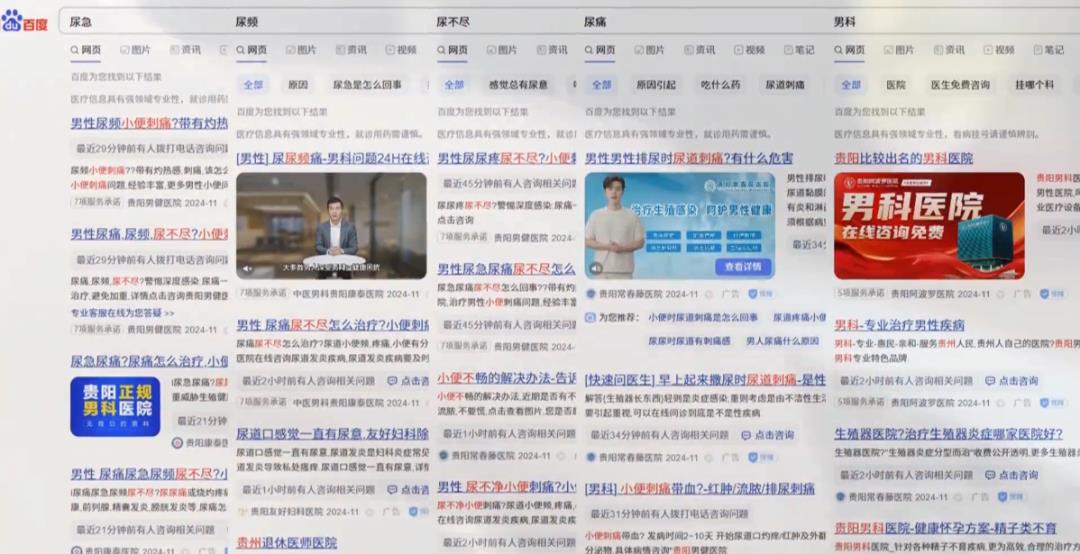The height and width of the screenshot is (554, 1080).
Task: Mute the 尿频 result video via speaker icon
Action: tap(248, 268)
